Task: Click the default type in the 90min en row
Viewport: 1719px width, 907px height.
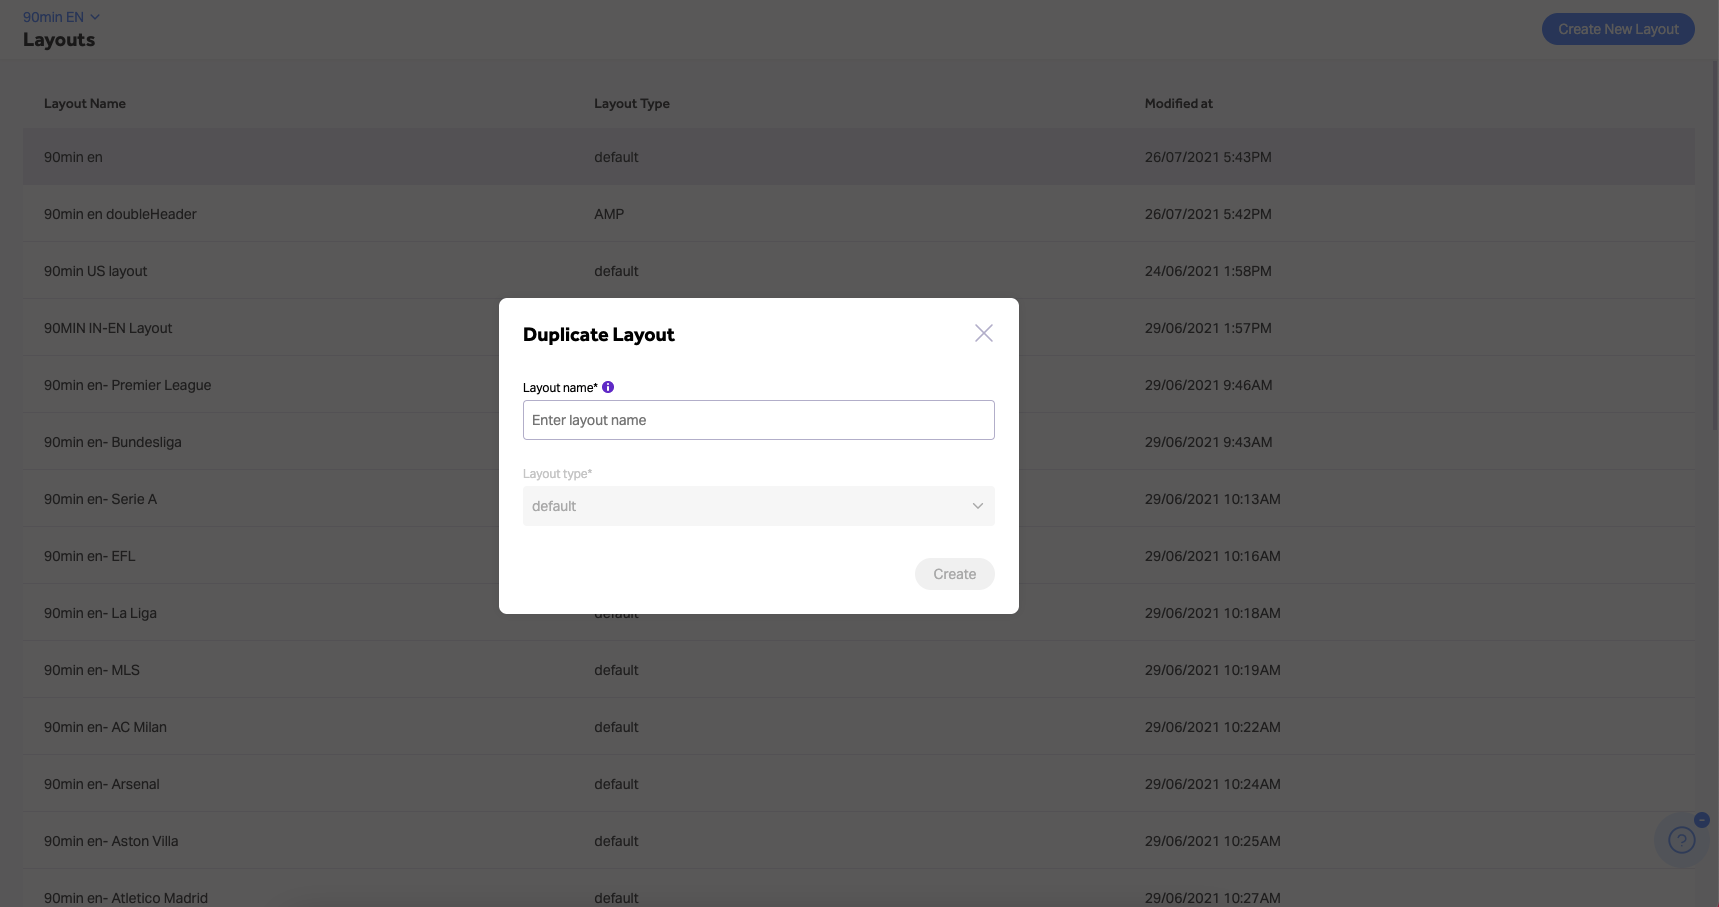Action: [616, 157]
